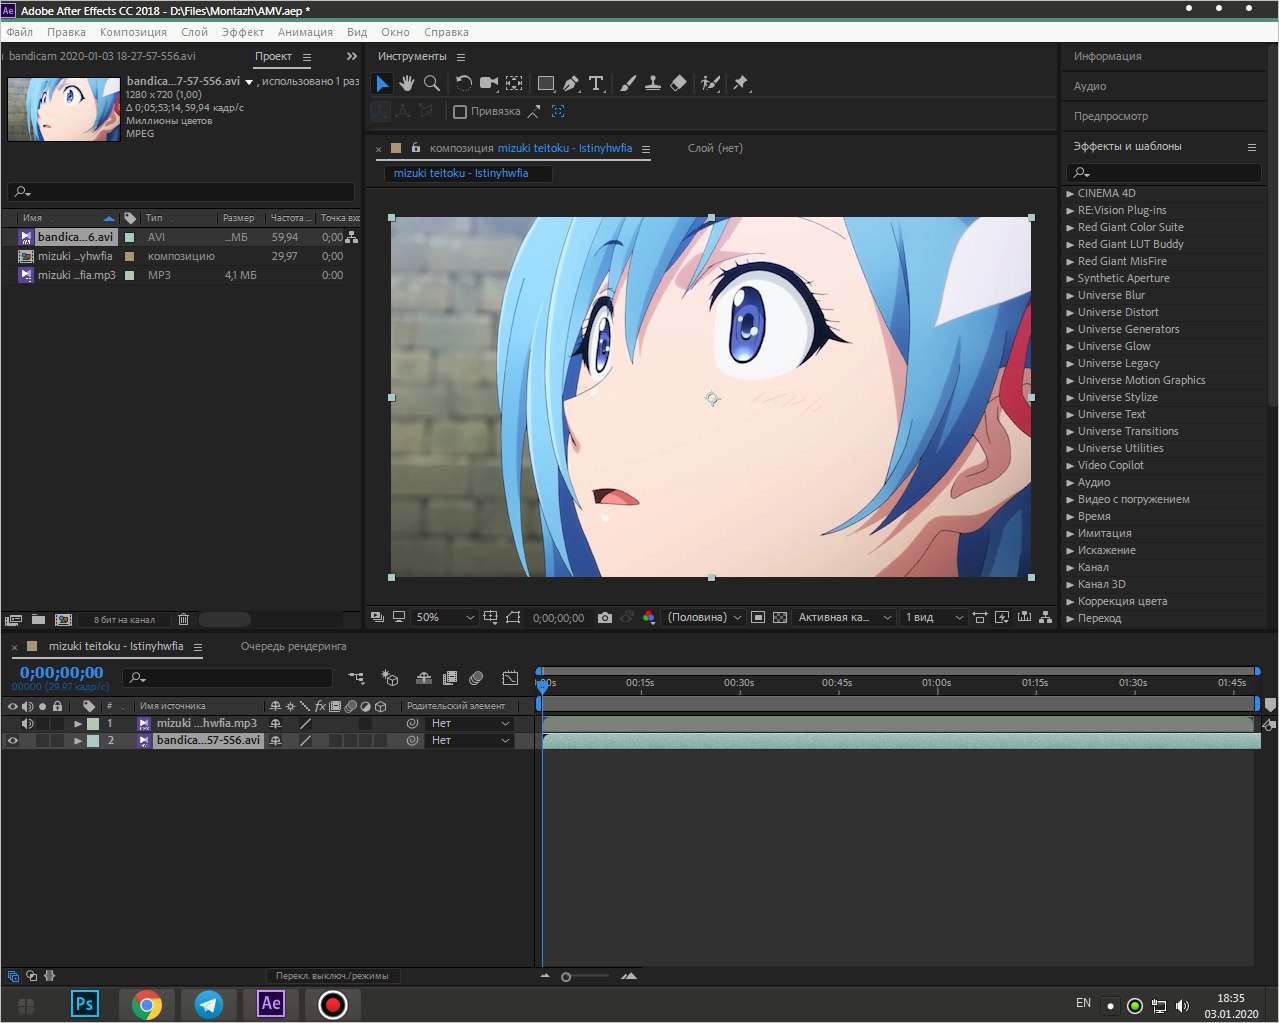Toggle shy switch on bandica avi layer
The image size is (1279, 1023).
click(276, 741)
